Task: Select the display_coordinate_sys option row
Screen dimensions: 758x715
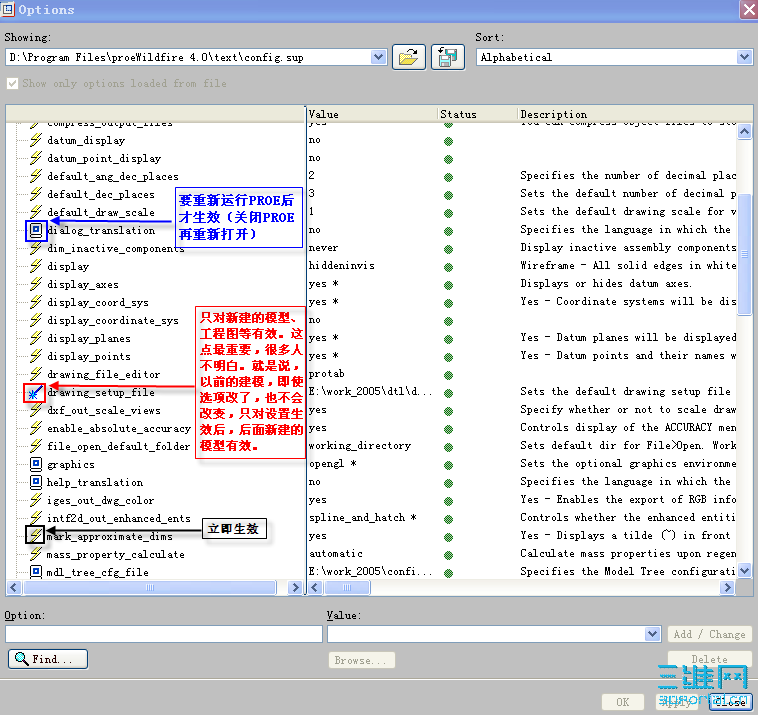Action: (x=113, y=321)
